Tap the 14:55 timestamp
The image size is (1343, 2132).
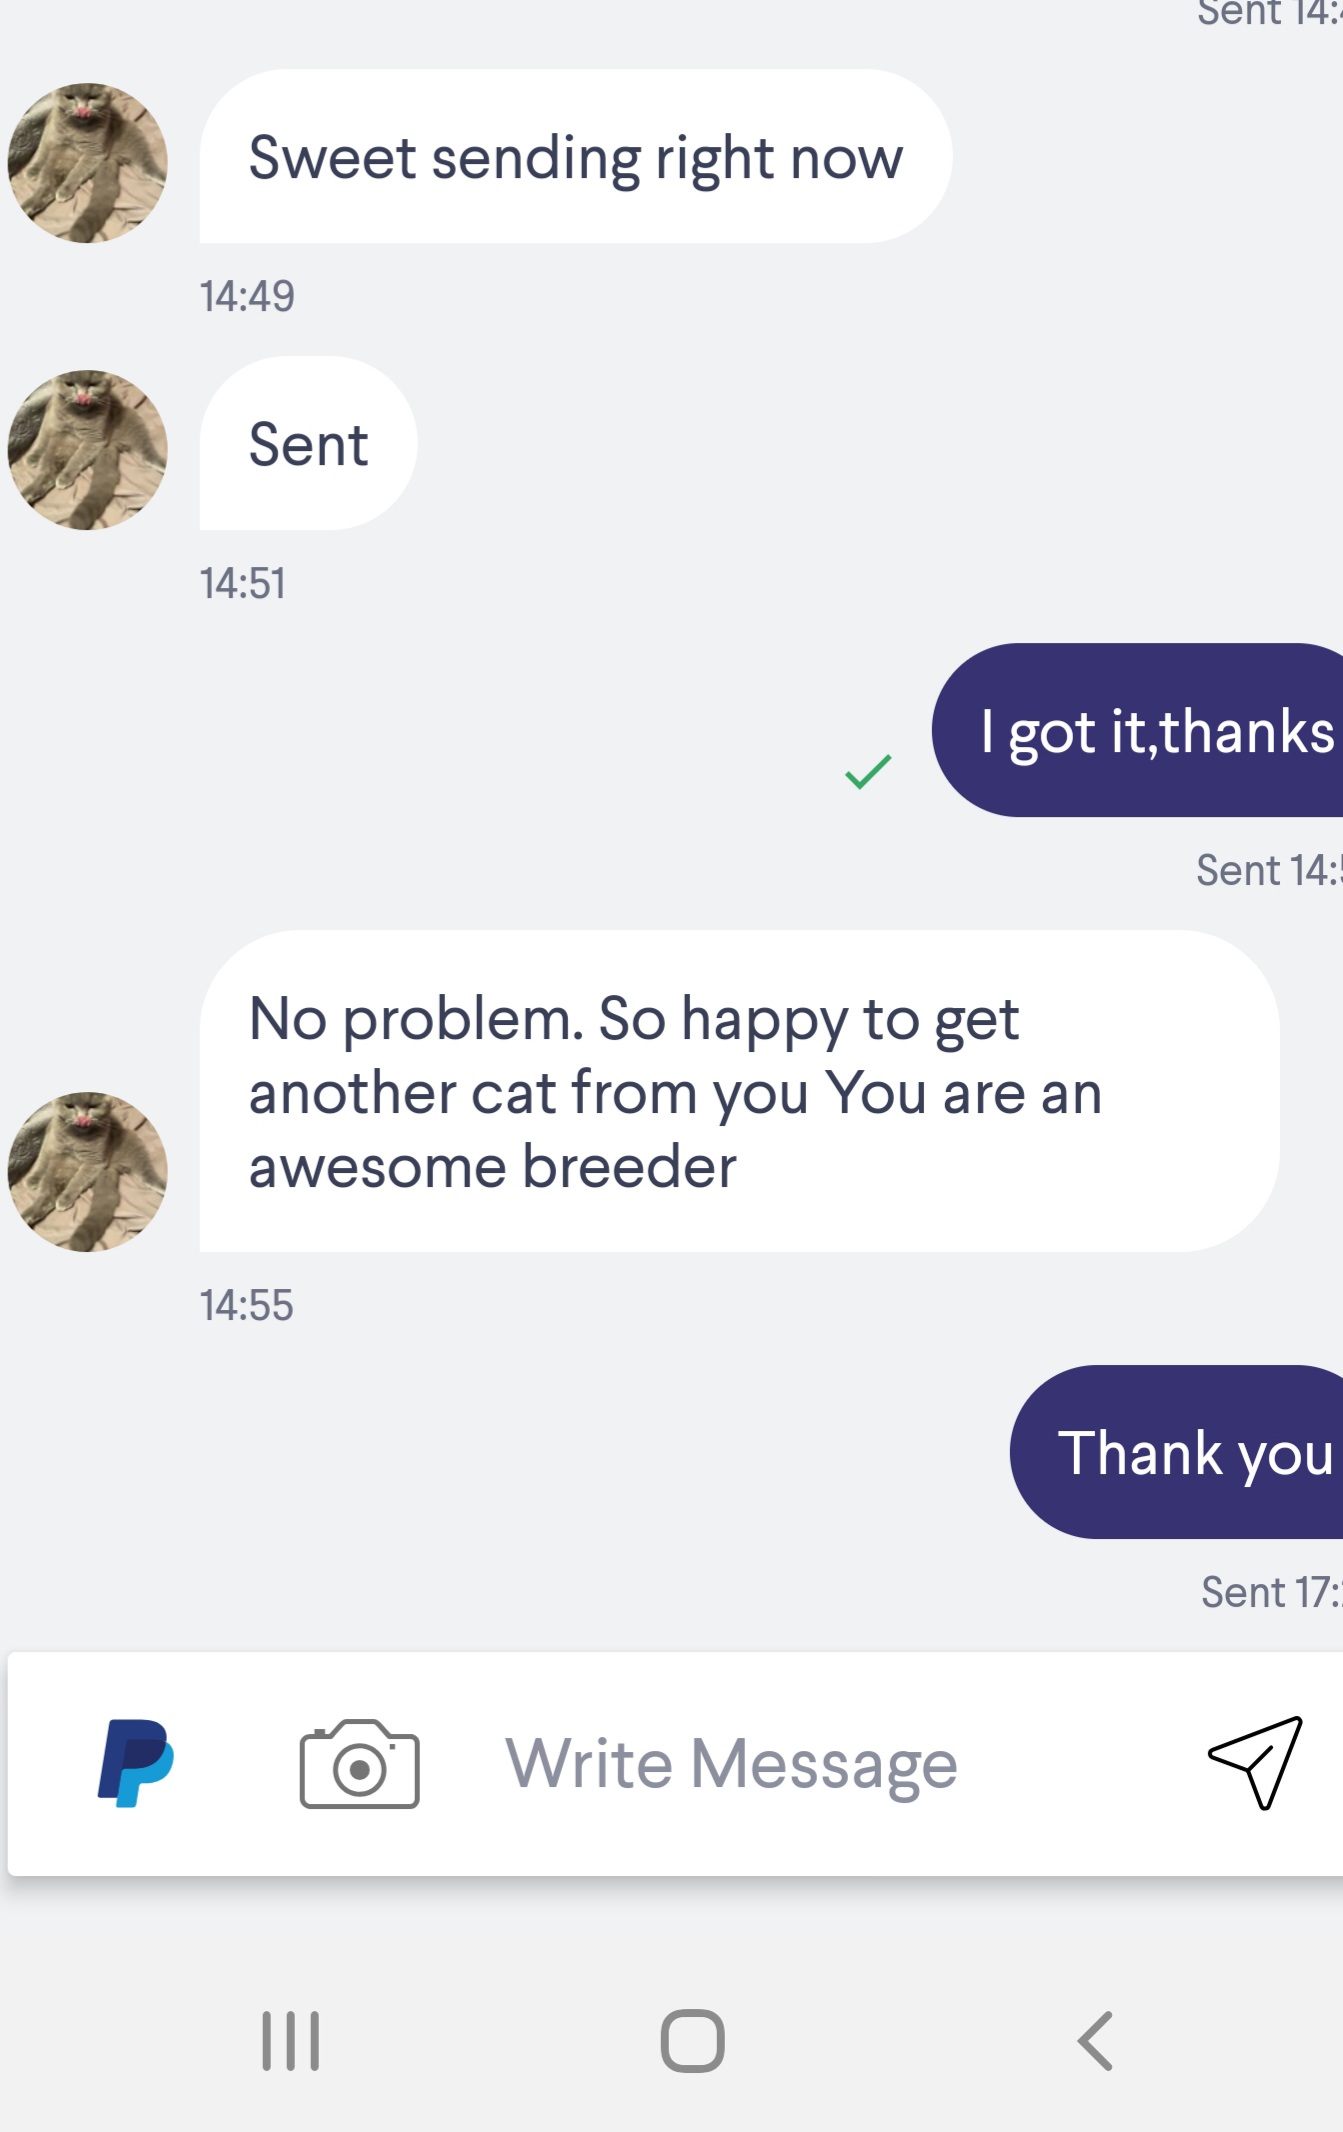246,1305
